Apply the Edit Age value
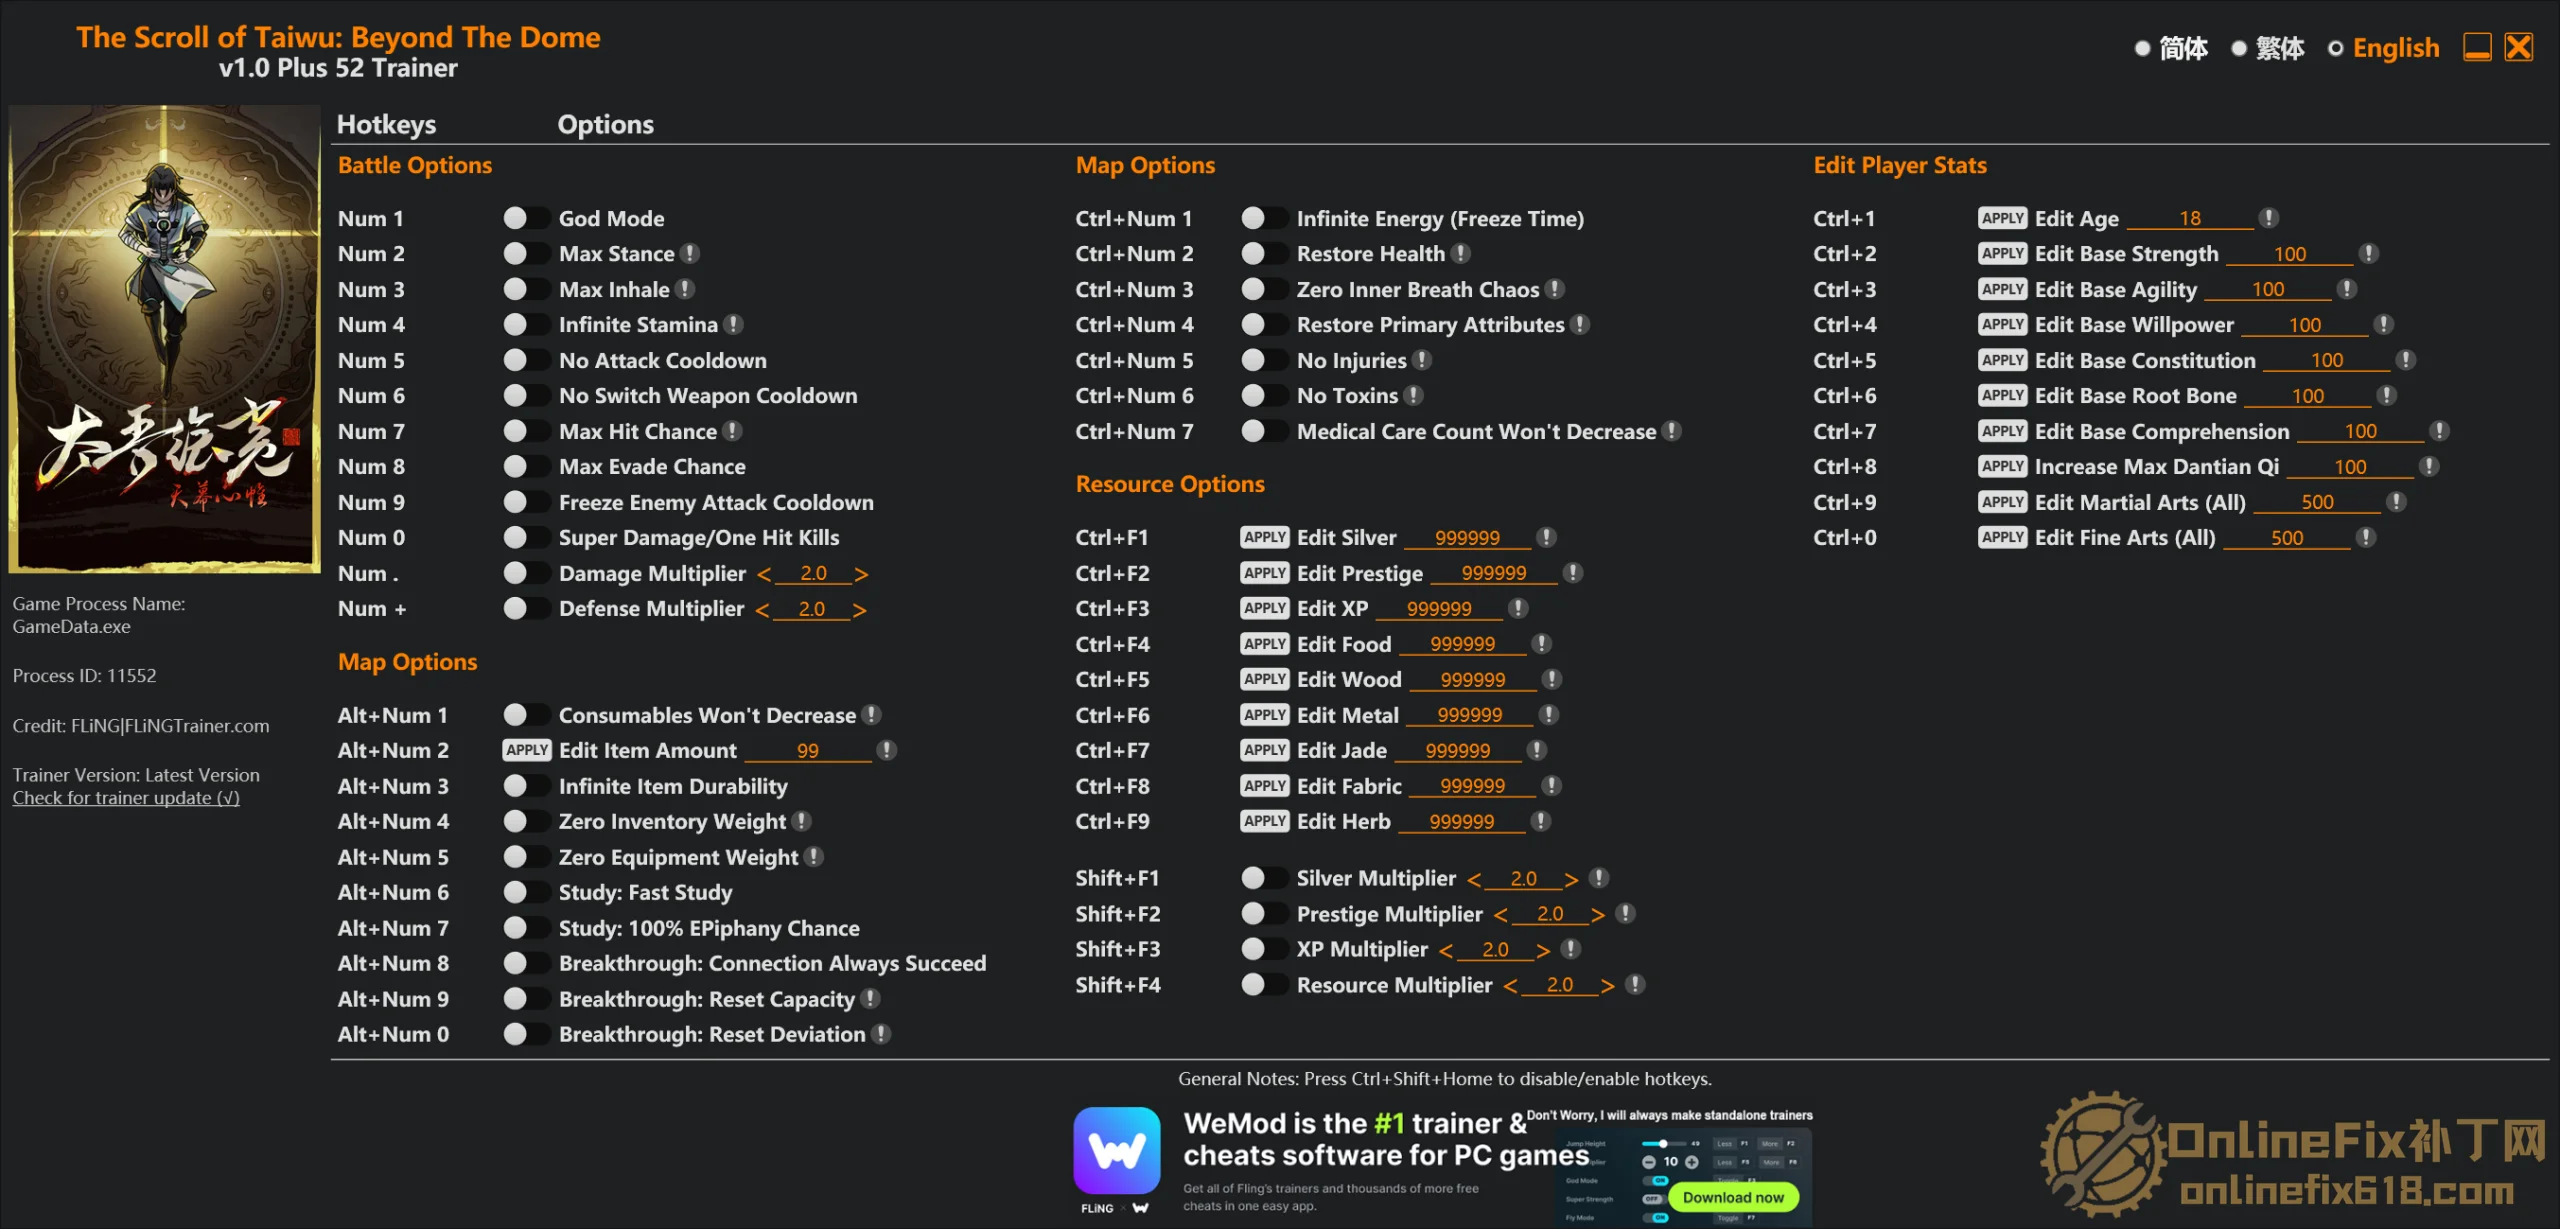Image resolution: width=2560 pixels, height=1229 pixels. coord(2002,218)
